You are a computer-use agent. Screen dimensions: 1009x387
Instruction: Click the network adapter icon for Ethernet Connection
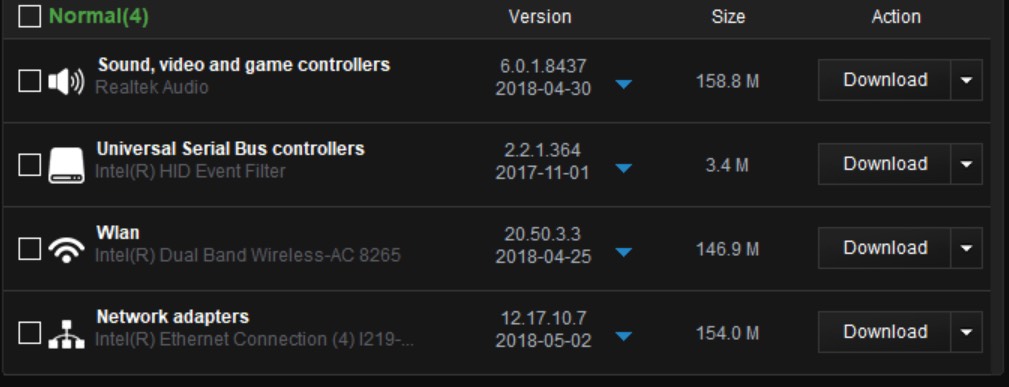[x=66, y=334]
